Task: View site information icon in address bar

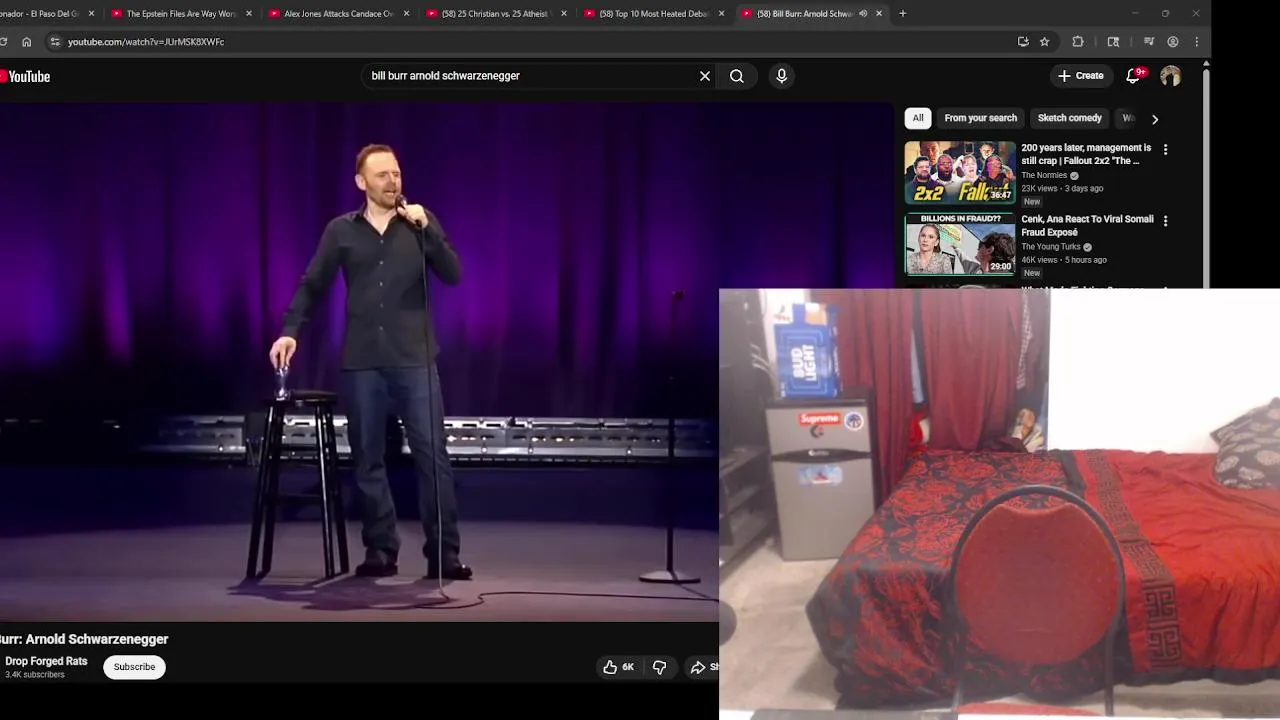Action: point(55,42)
